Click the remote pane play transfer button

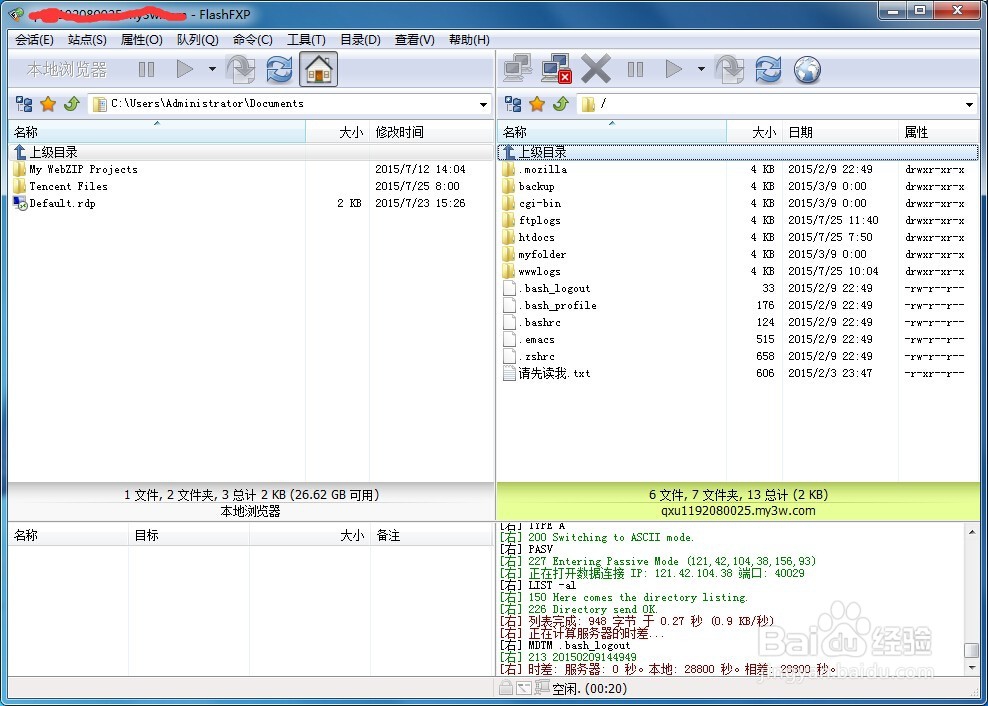(674, 69)
